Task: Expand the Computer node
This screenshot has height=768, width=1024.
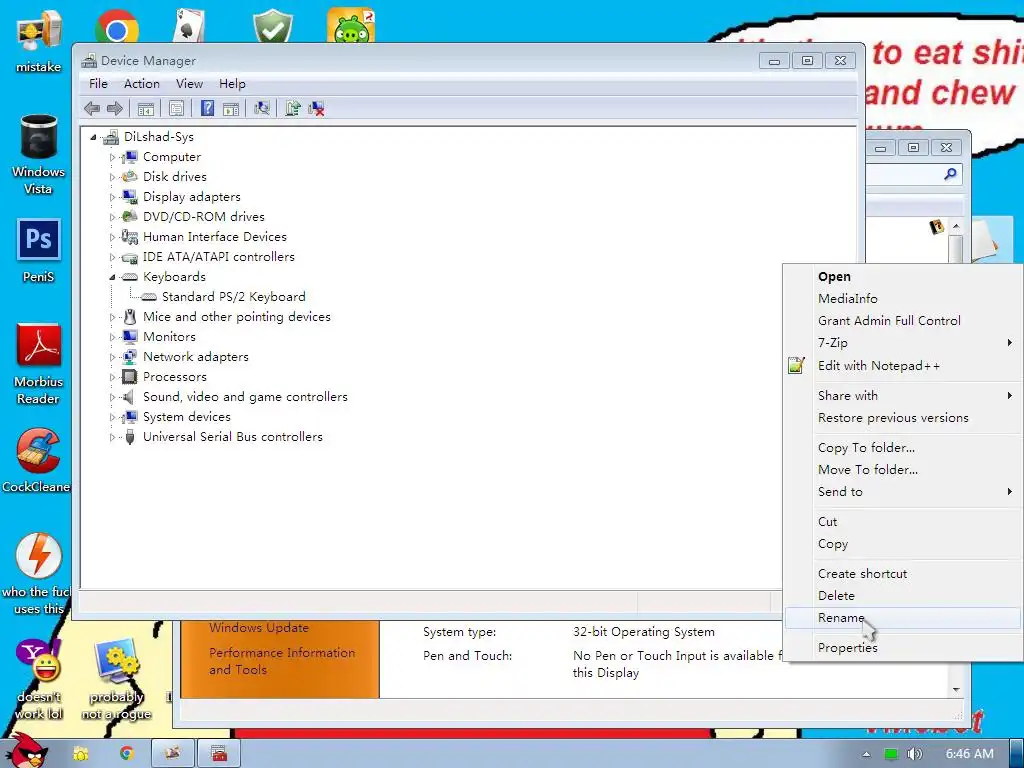Action: tap(112, 157)
